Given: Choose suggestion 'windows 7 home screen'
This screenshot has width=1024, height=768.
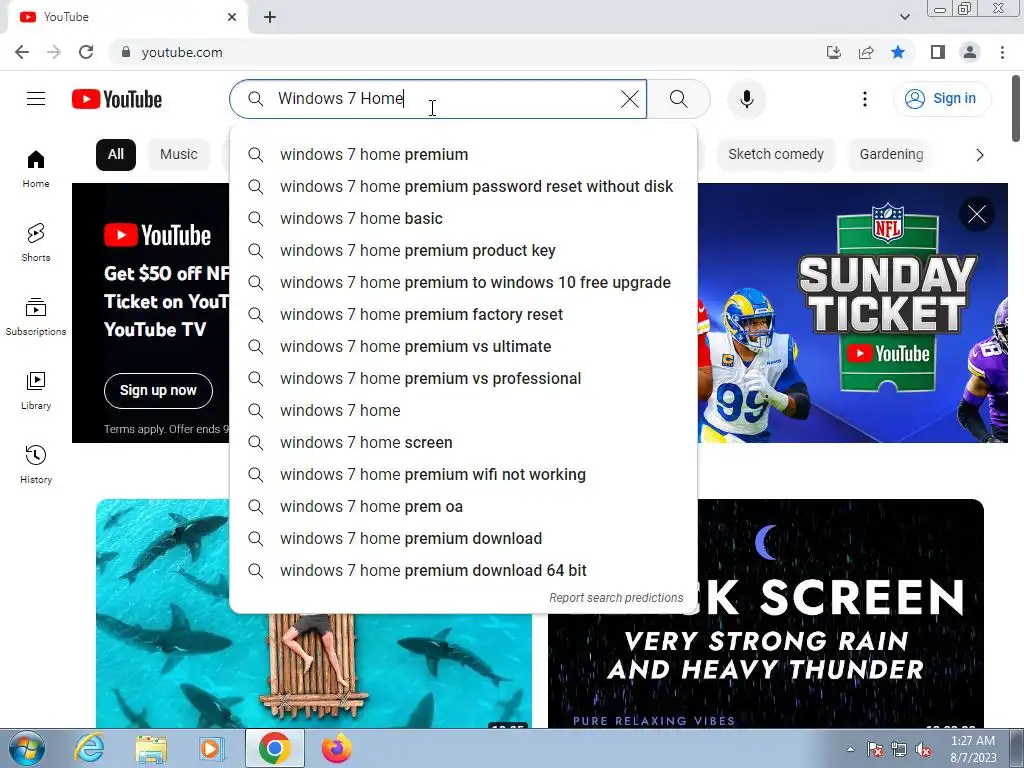Looking at the screenshot, I should (463, 443).
